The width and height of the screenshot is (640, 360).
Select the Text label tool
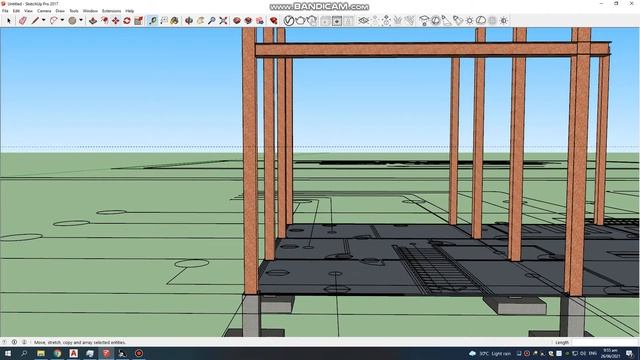coord(164,20)
